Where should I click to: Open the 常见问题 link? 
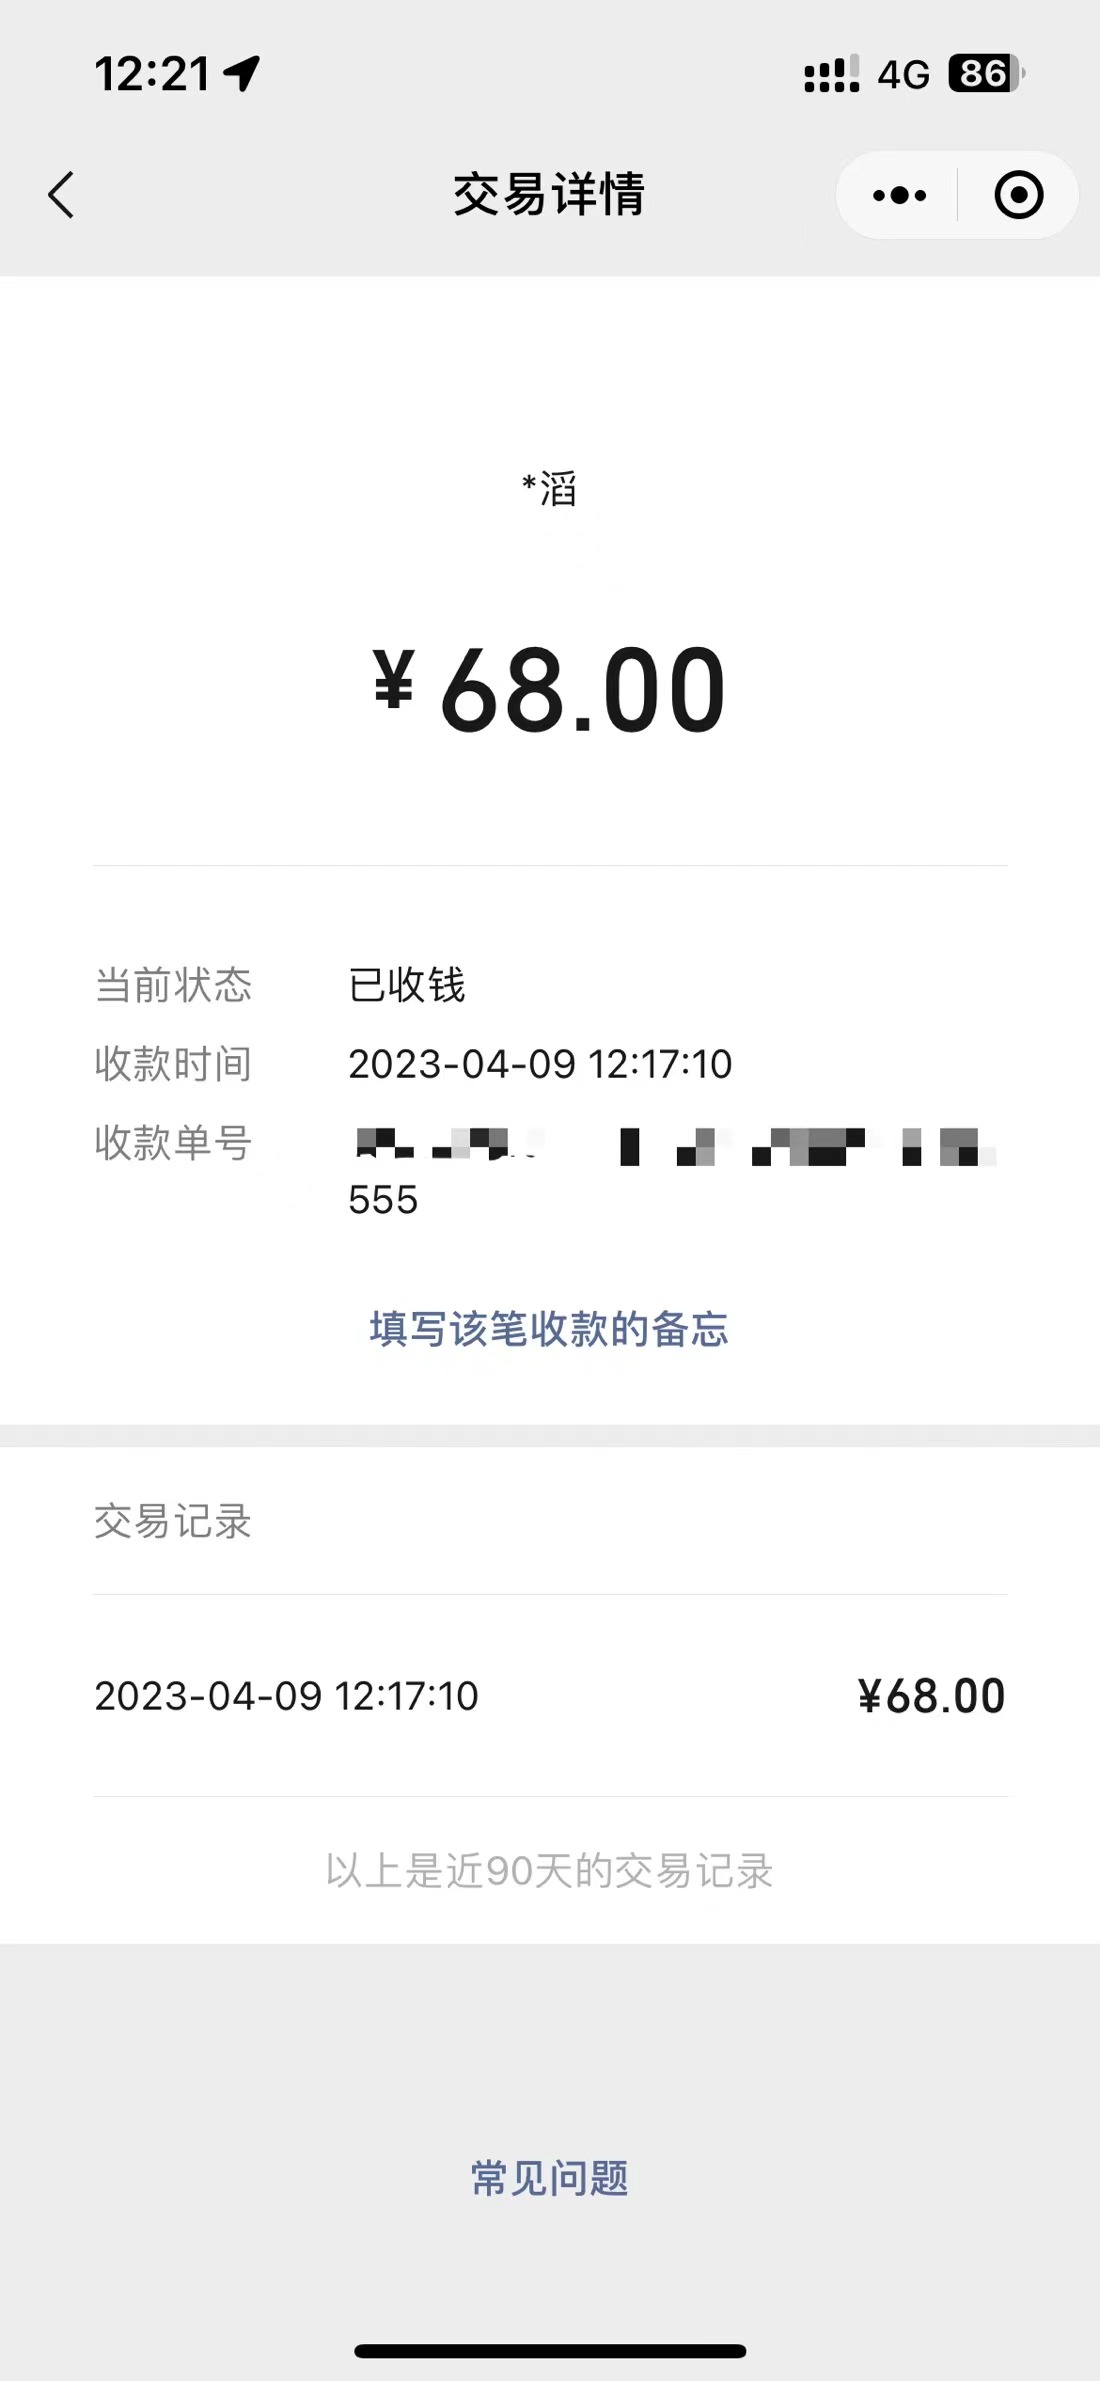coord(549,2178)
